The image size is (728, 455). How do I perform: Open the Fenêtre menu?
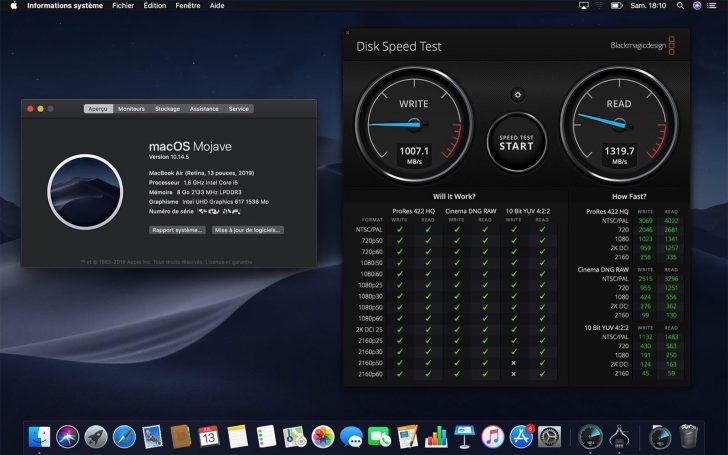pyautogui.click(x=188, y=6)
